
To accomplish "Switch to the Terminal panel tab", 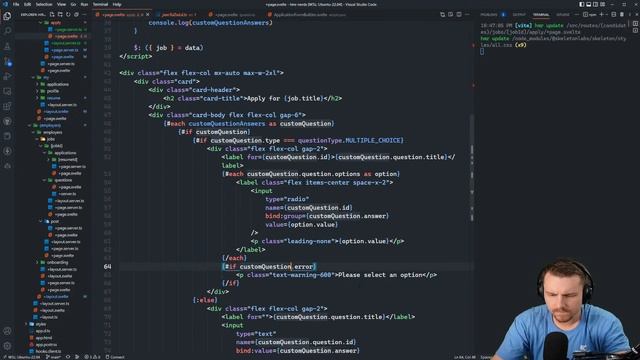I will pos(541,15).
